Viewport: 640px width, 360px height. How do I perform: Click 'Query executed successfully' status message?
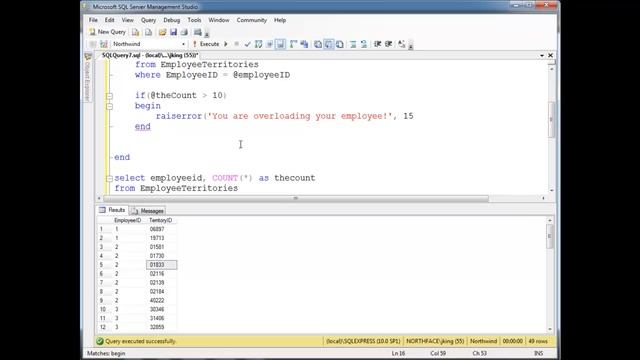point(140,341)
